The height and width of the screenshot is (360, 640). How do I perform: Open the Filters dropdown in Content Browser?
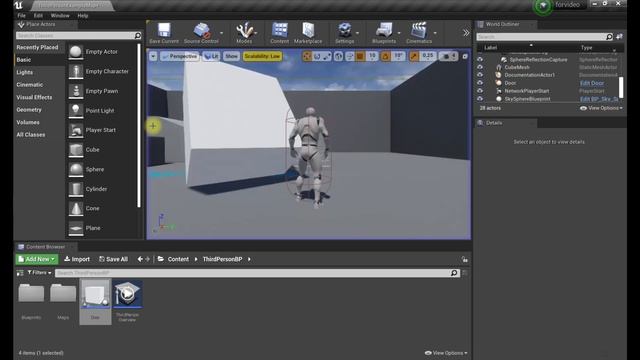[39, 273]
